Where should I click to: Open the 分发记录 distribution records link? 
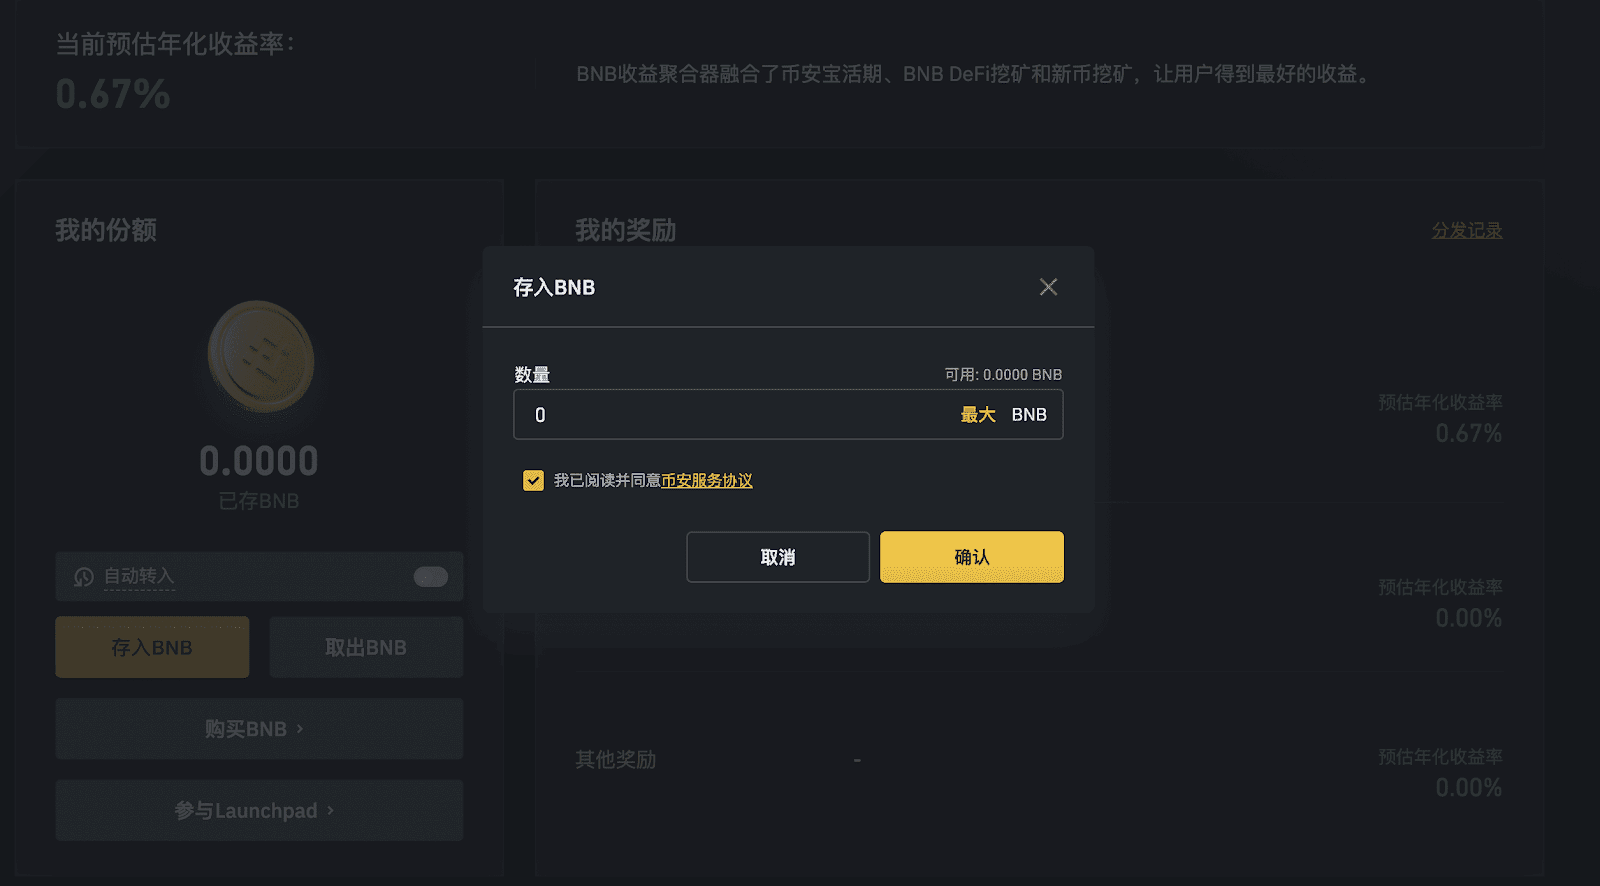1467,231
